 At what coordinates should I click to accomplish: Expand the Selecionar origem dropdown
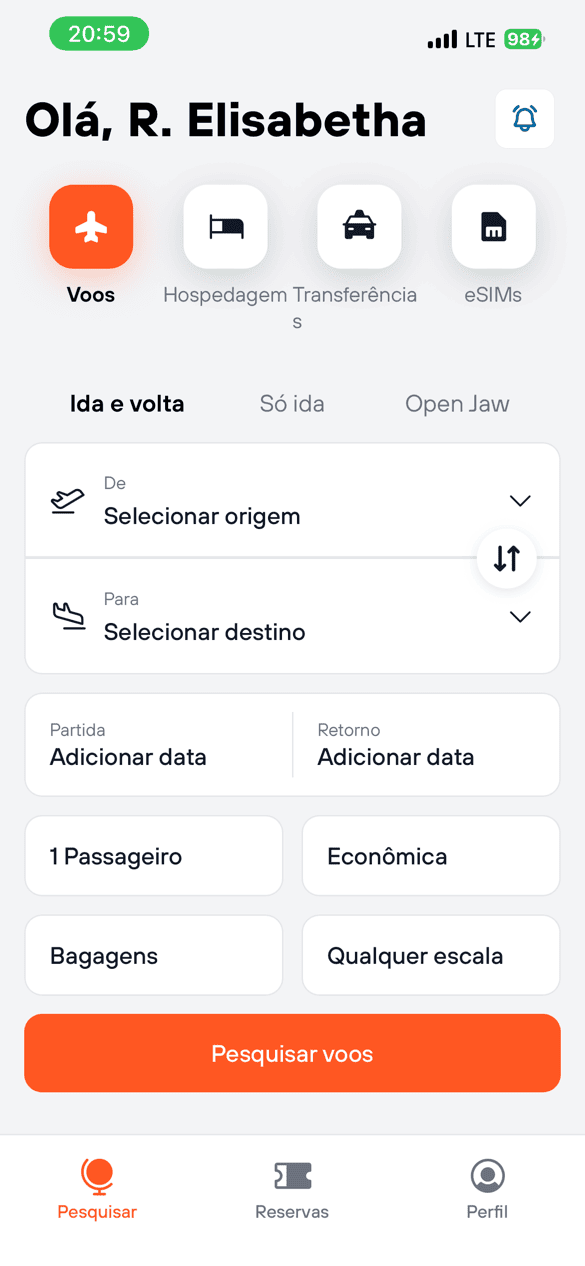[x=519, y=500]
